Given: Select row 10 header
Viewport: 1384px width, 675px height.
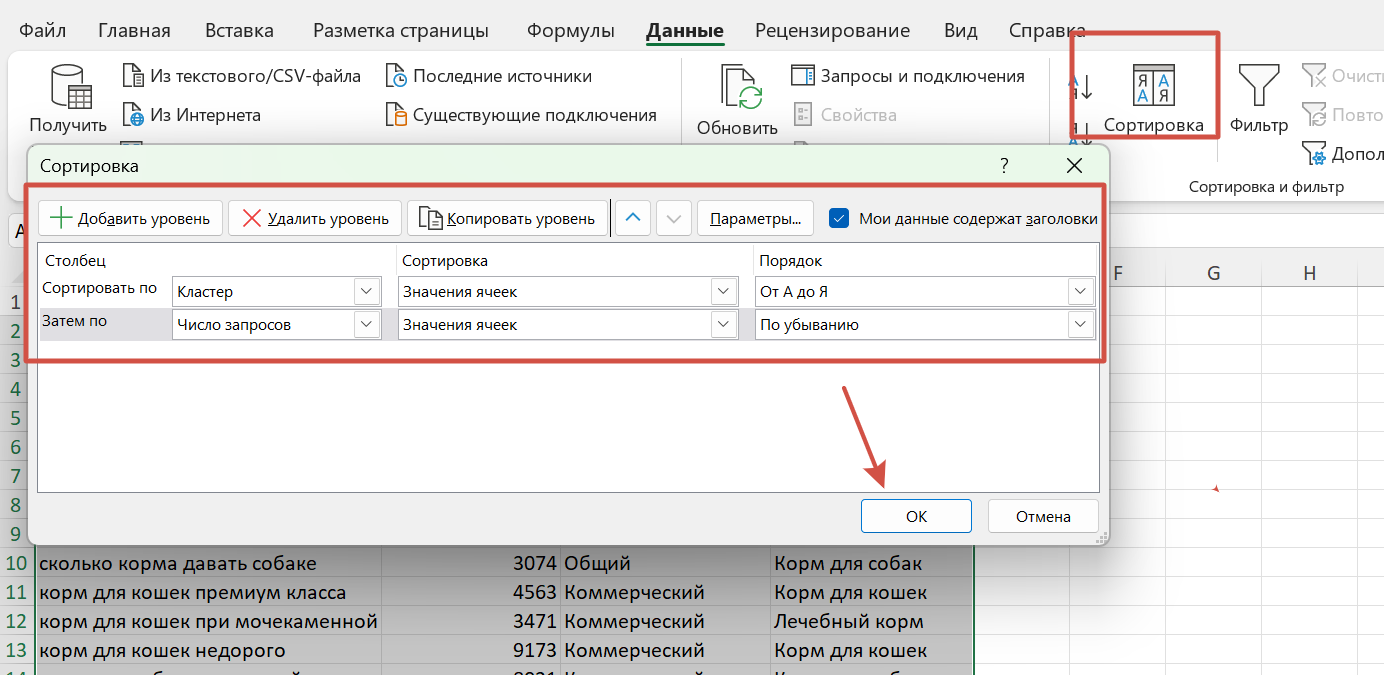Looking at the screenshot, I should (x=16, y=563).
